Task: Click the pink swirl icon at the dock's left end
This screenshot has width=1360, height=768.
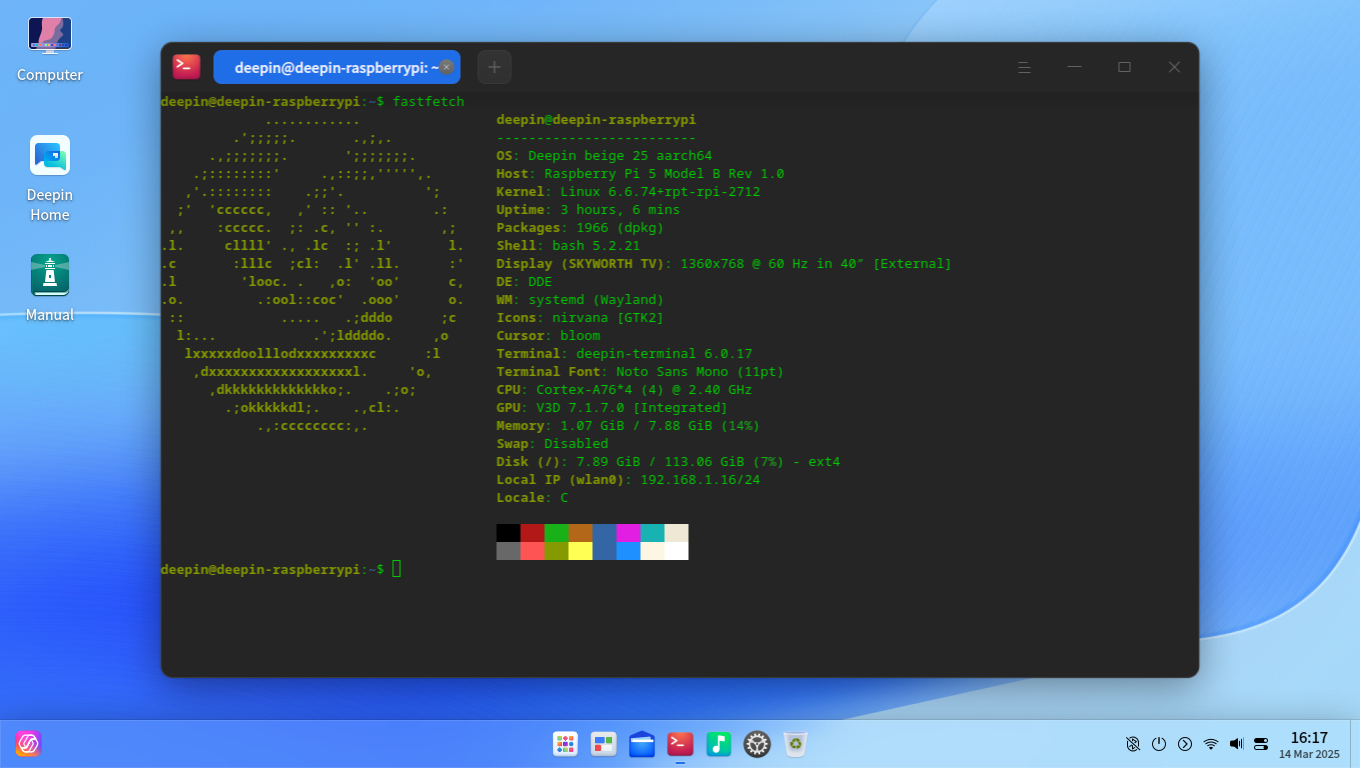Action: (x=28, y=743)
